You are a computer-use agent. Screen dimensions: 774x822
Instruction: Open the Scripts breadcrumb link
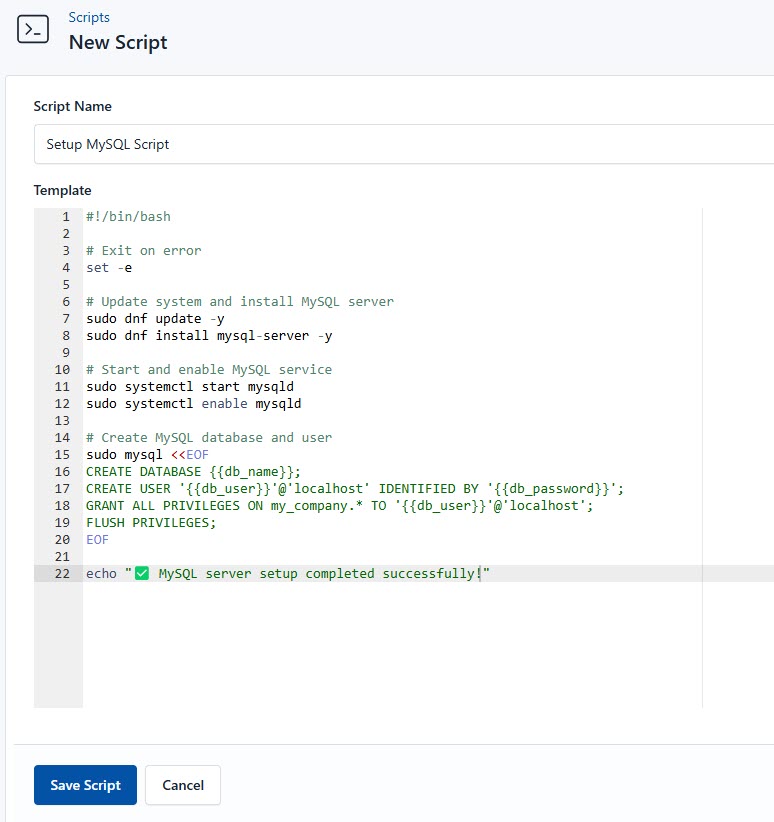point(89,17)
